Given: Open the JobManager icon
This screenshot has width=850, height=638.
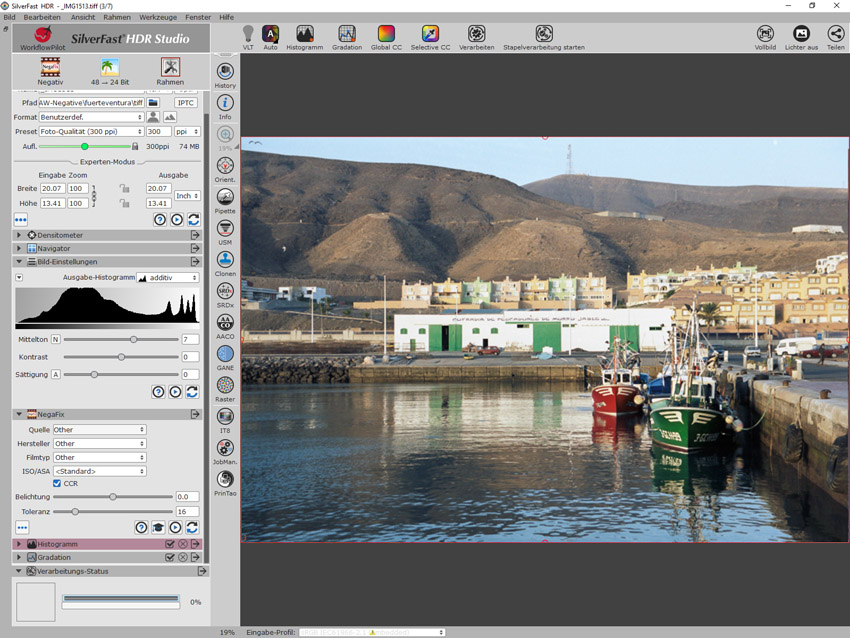Looking at the screenshot, I should point(225,449).
